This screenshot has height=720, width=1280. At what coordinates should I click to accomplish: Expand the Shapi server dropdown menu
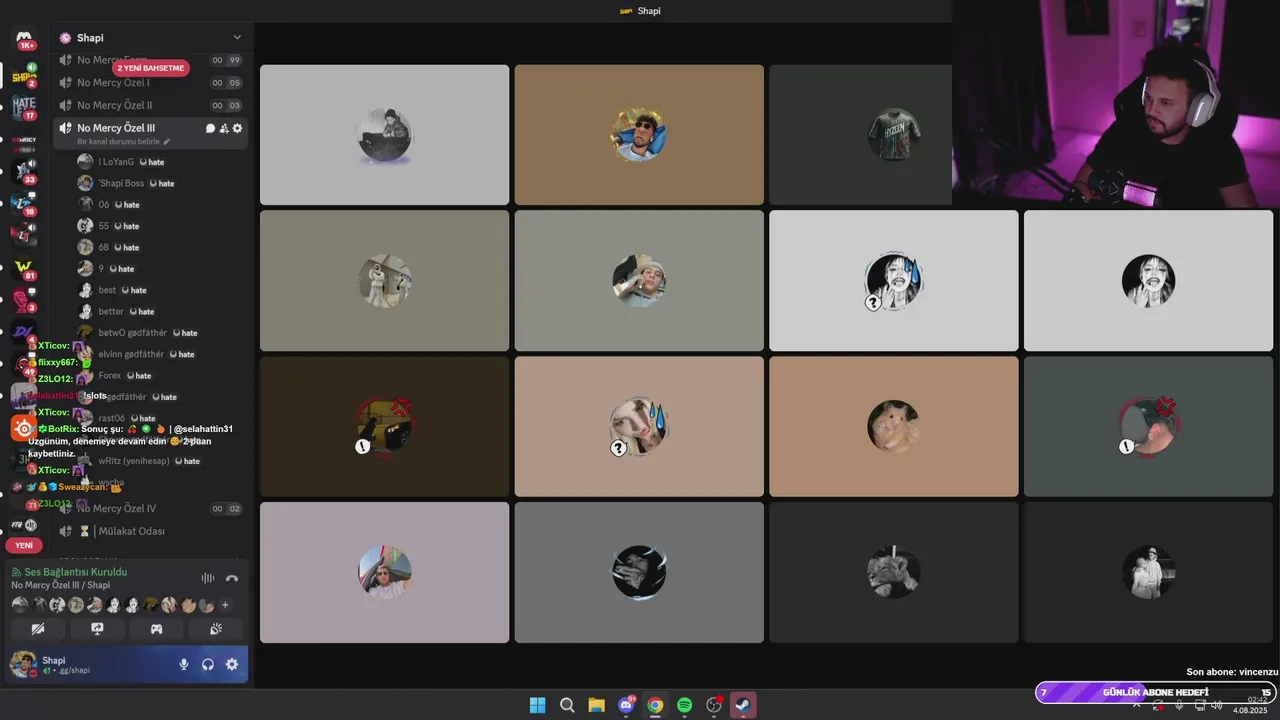click(x=237, y=38)
